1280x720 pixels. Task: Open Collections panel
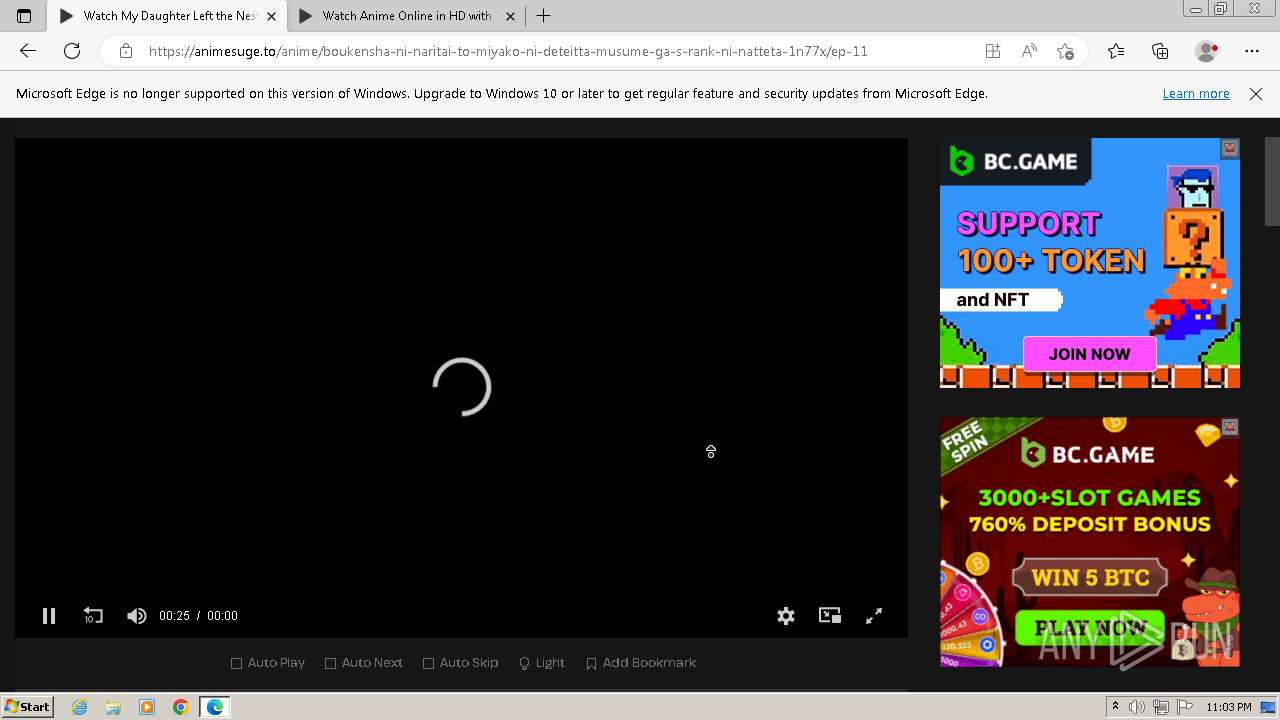tap(1160, 51)
